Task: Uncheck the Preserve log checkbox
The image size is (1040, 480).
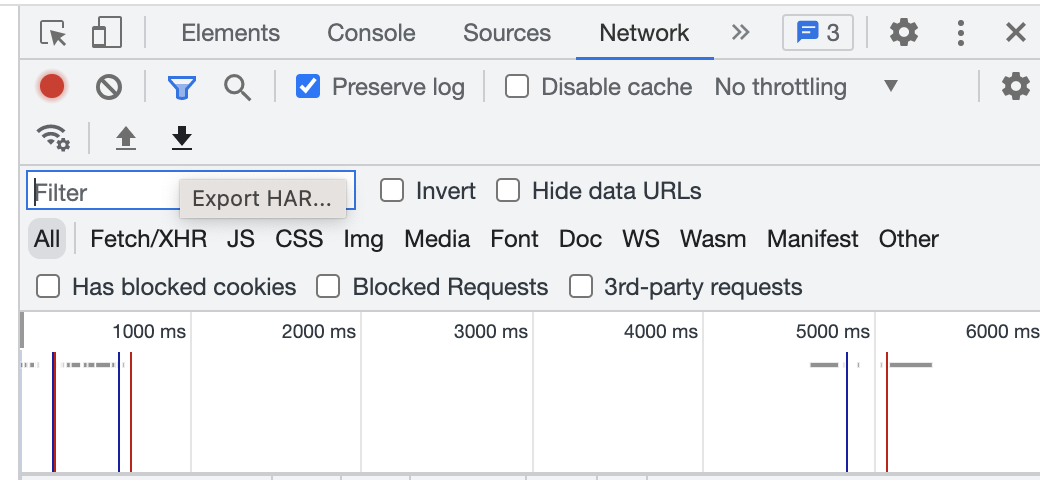Action: [x=308, y=87]
